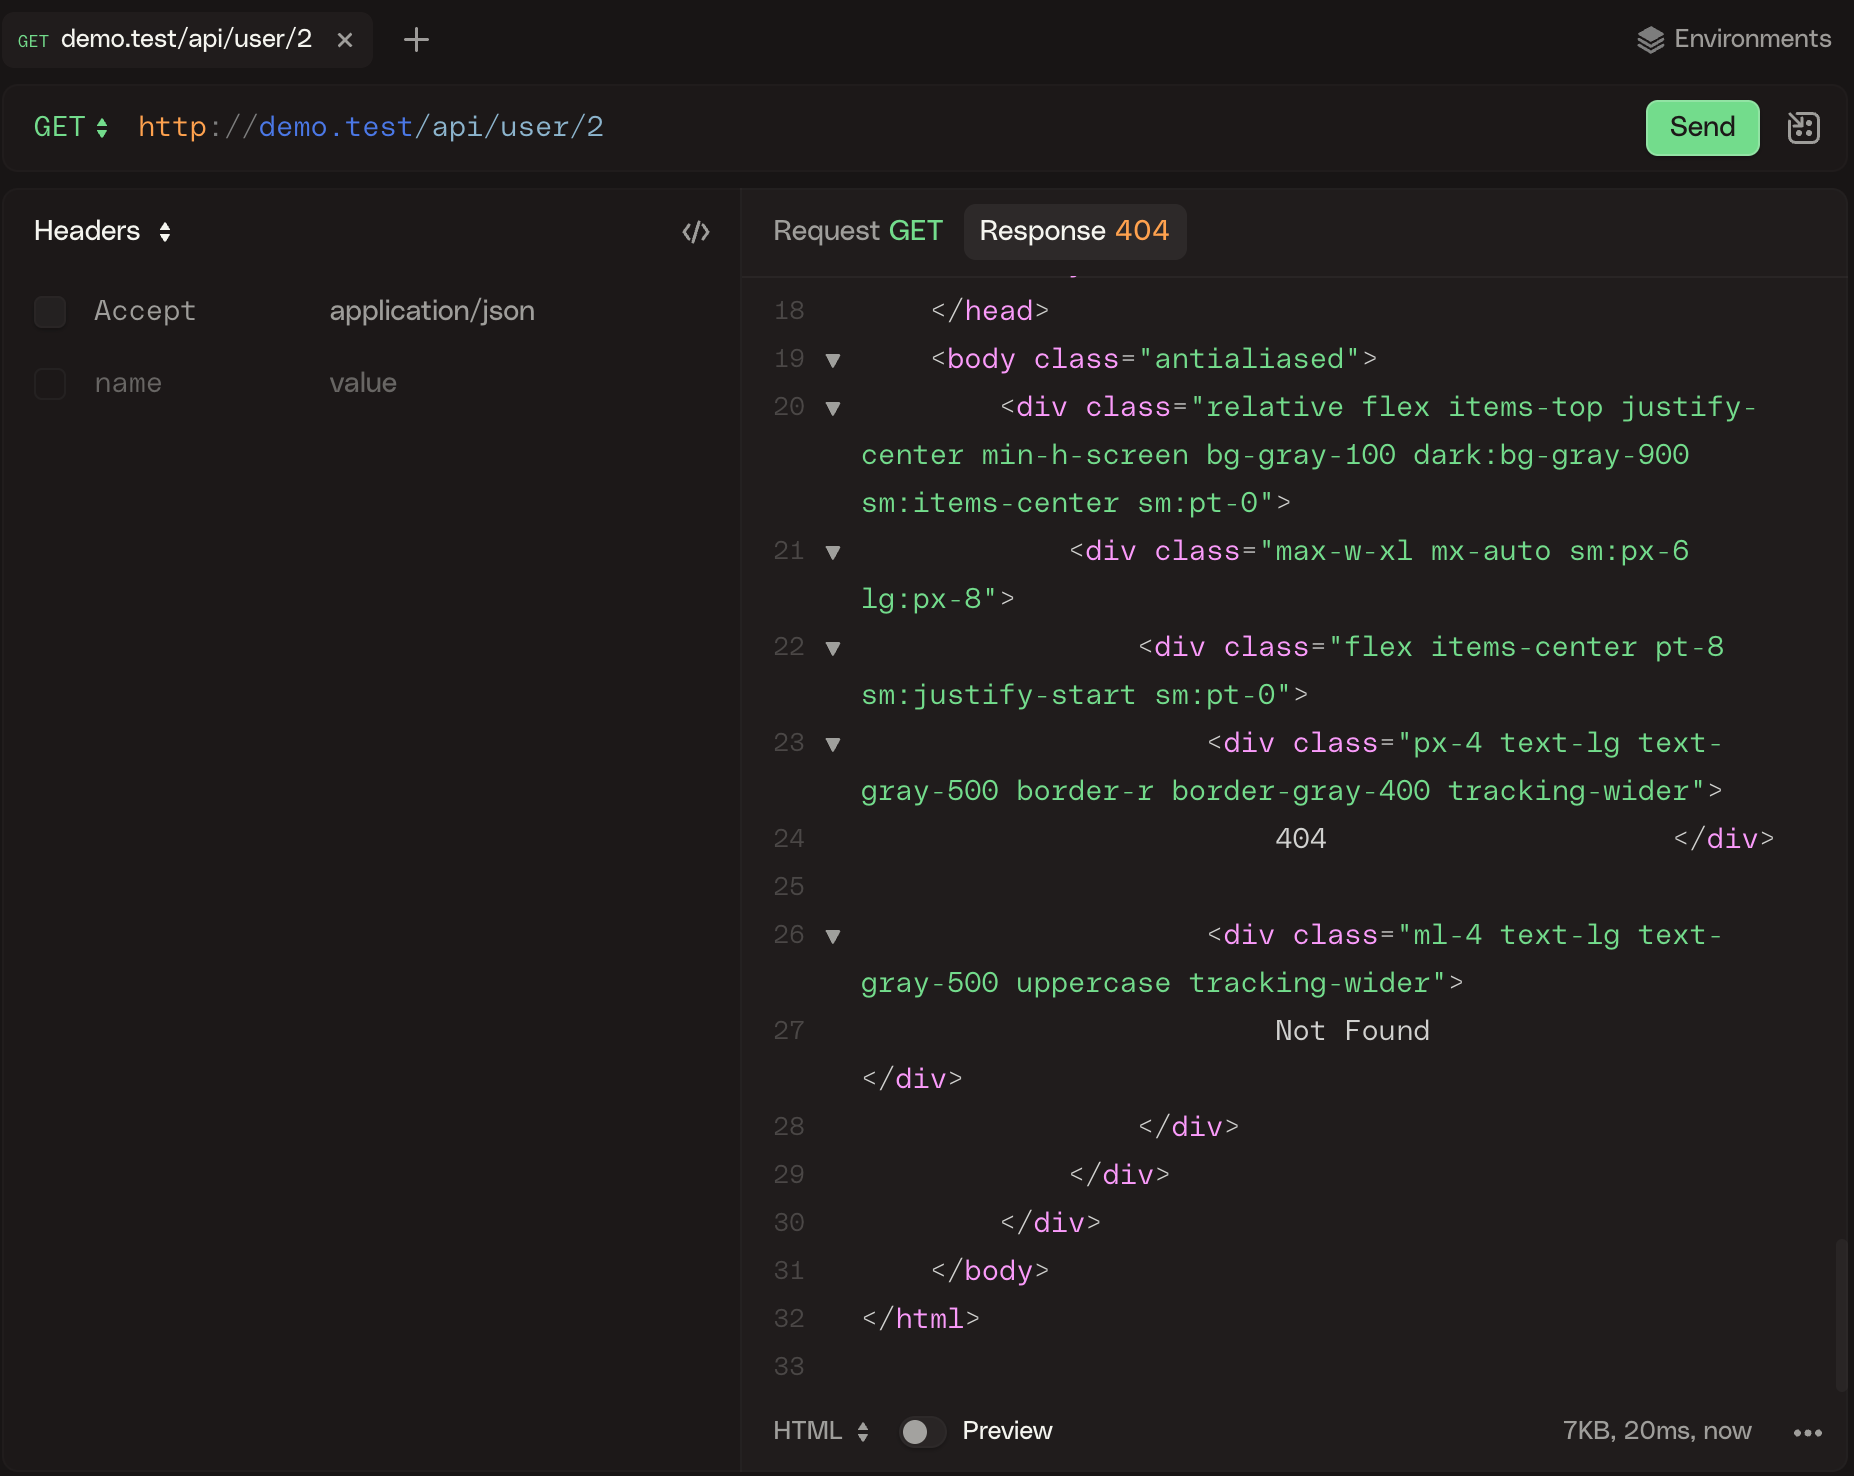Image resolution: width=1854 pixels, height=1476 pixels.
Task: Add a new request tab
Action: [416, 40]
